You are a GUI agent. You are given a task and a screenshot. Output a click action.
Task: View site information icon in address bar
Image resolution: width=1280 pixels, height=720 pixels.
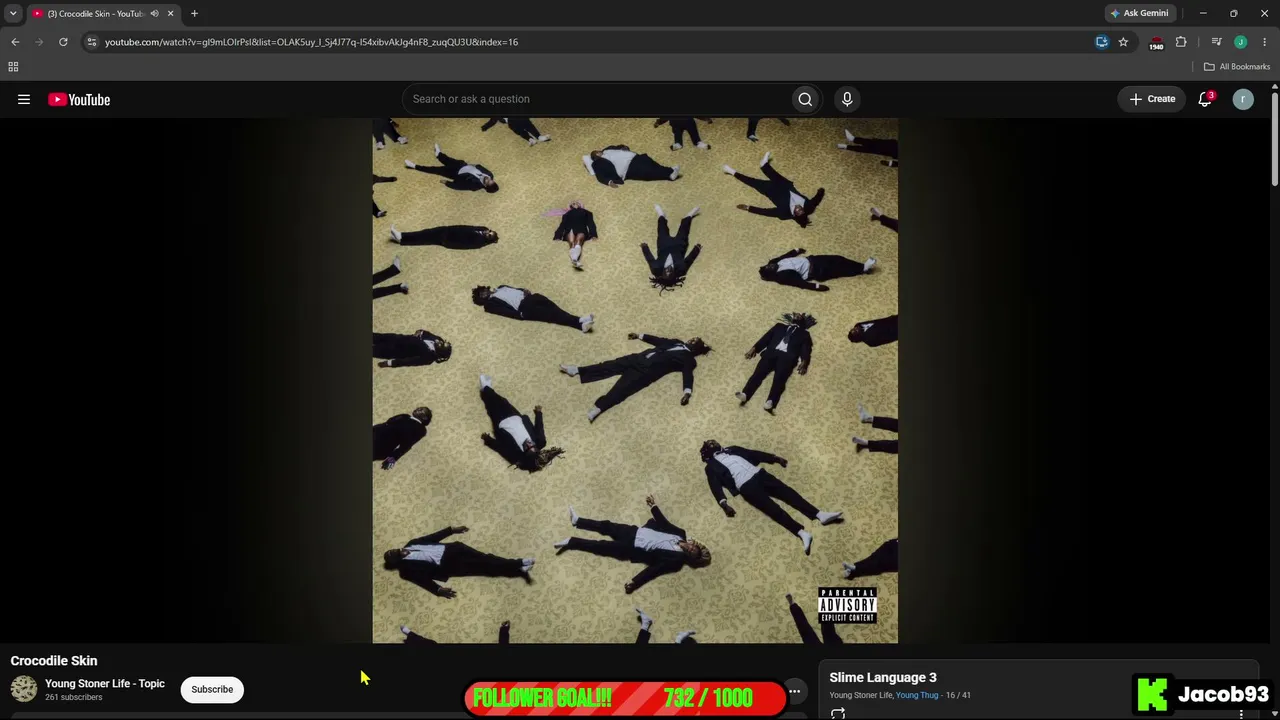(91, 42)
